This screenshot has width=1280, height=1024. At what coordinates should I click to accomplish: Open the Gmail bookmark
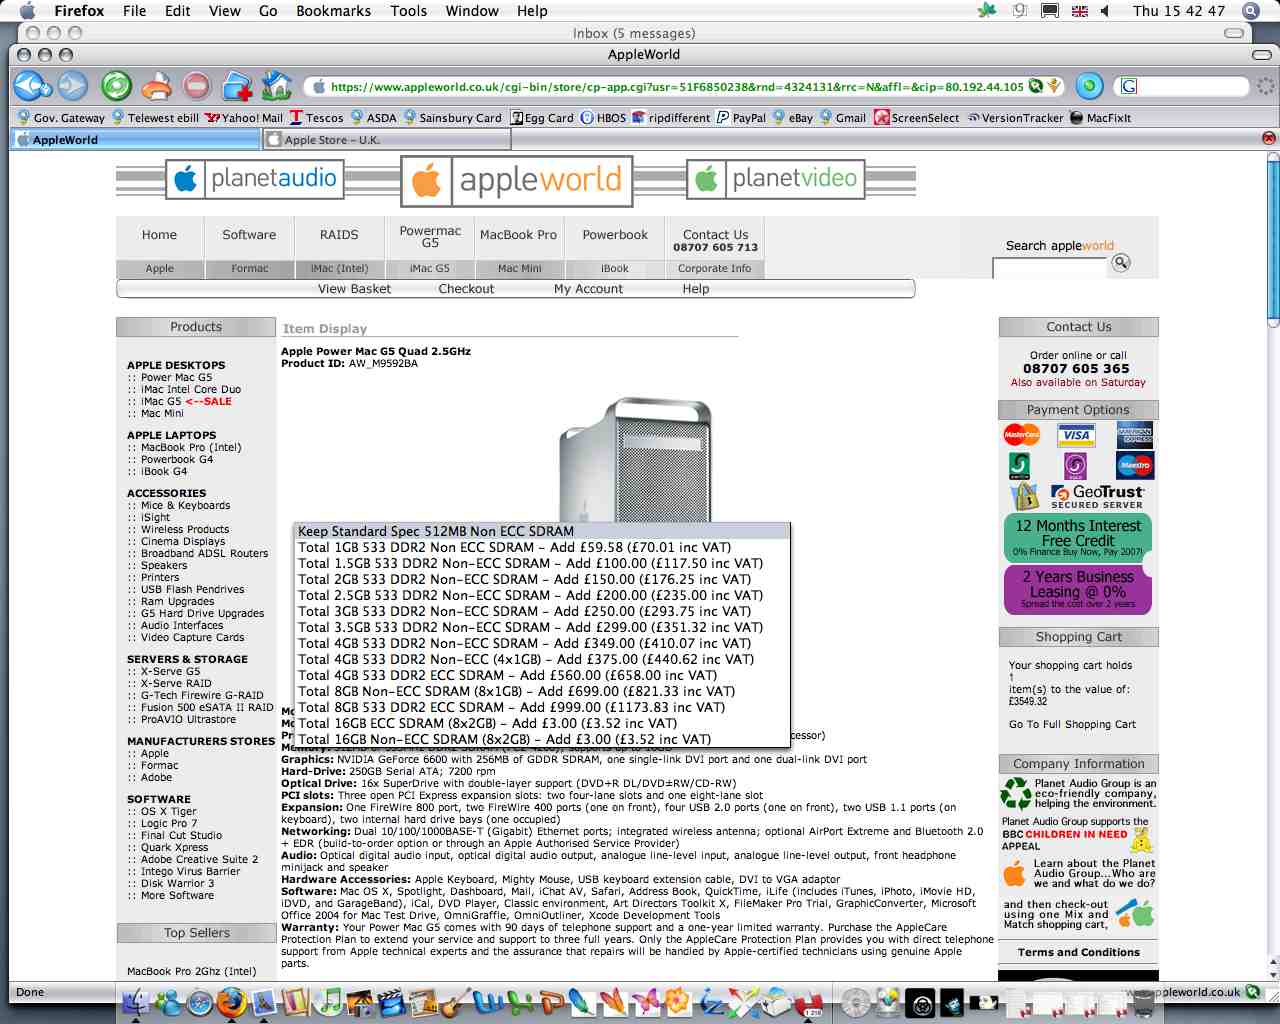tap(842, 118)
